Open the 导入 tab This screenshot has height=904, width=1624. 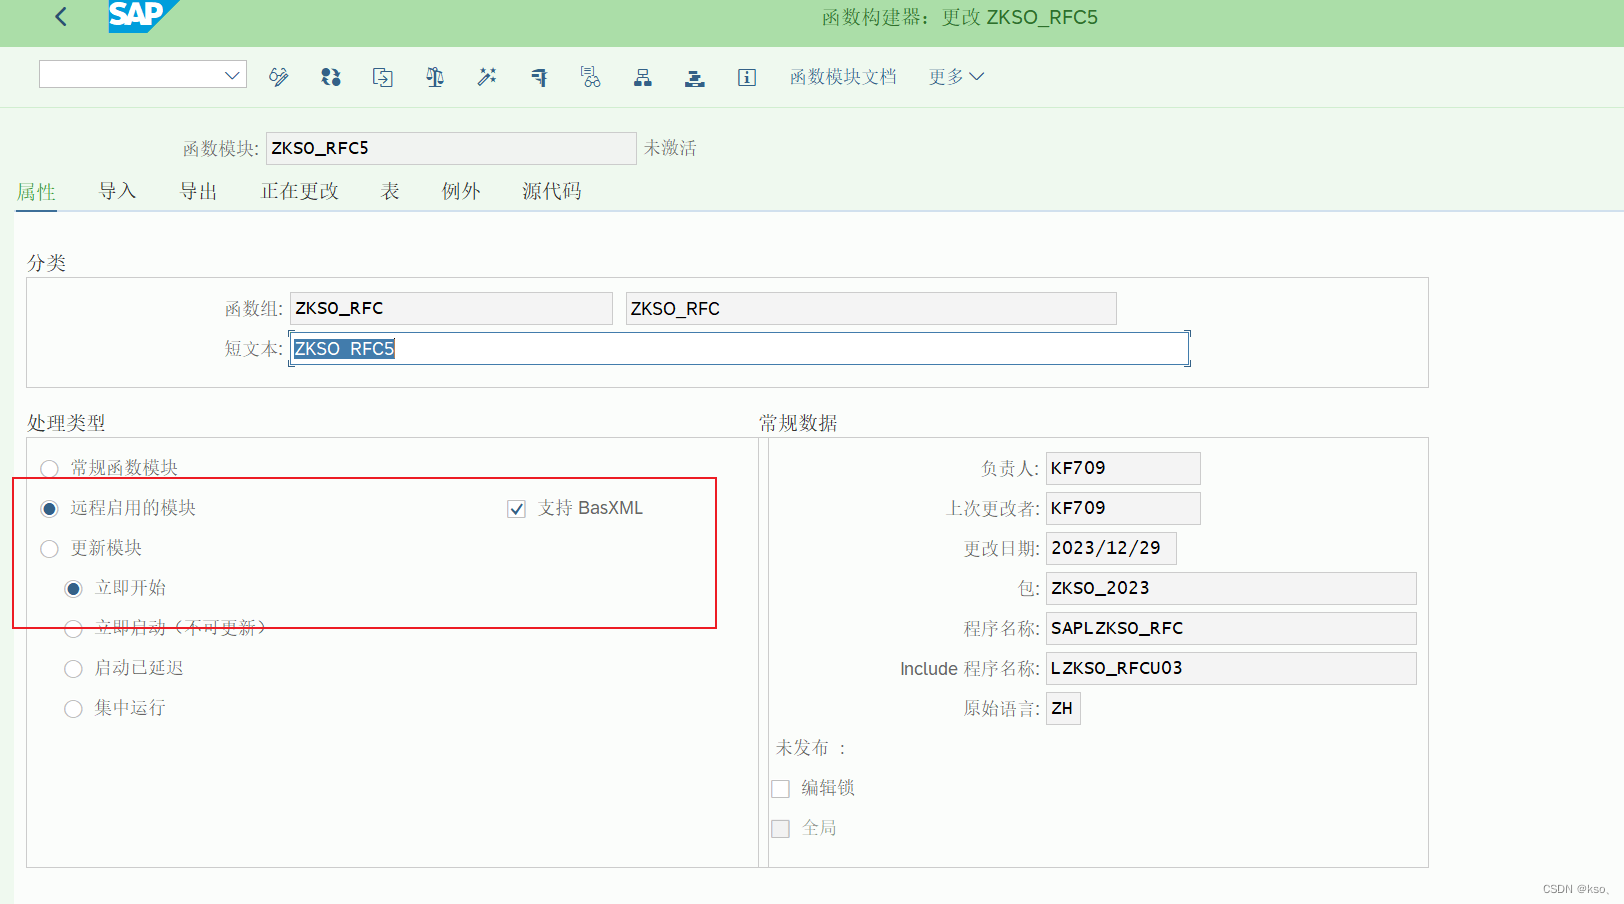pyautogui.click(x=117, y=191)
